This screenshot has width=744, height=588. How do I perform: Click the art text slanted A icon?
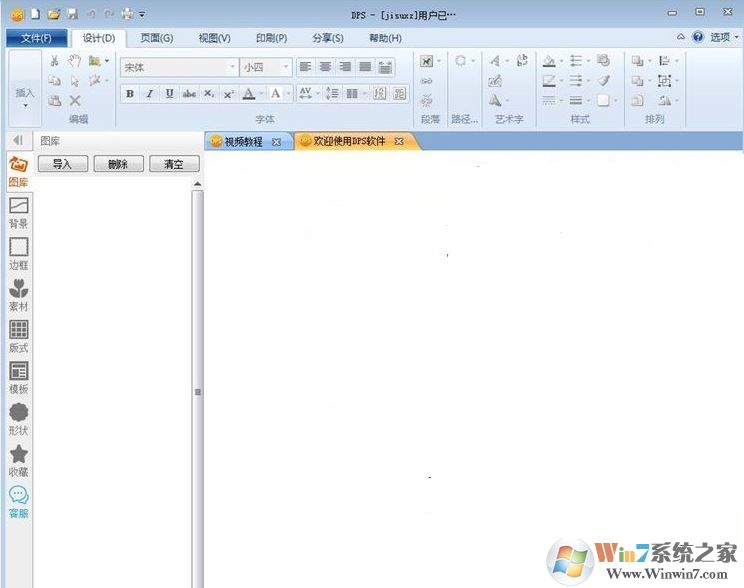495,61
